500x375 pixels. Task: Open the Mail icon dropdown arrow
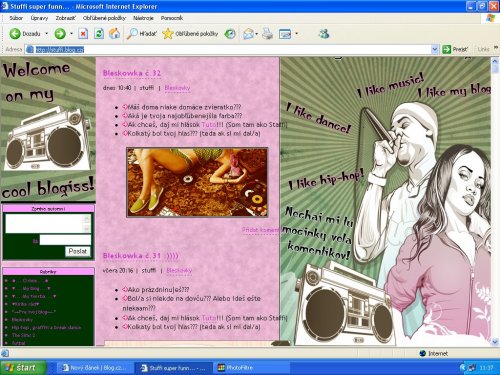pos(256,33)
